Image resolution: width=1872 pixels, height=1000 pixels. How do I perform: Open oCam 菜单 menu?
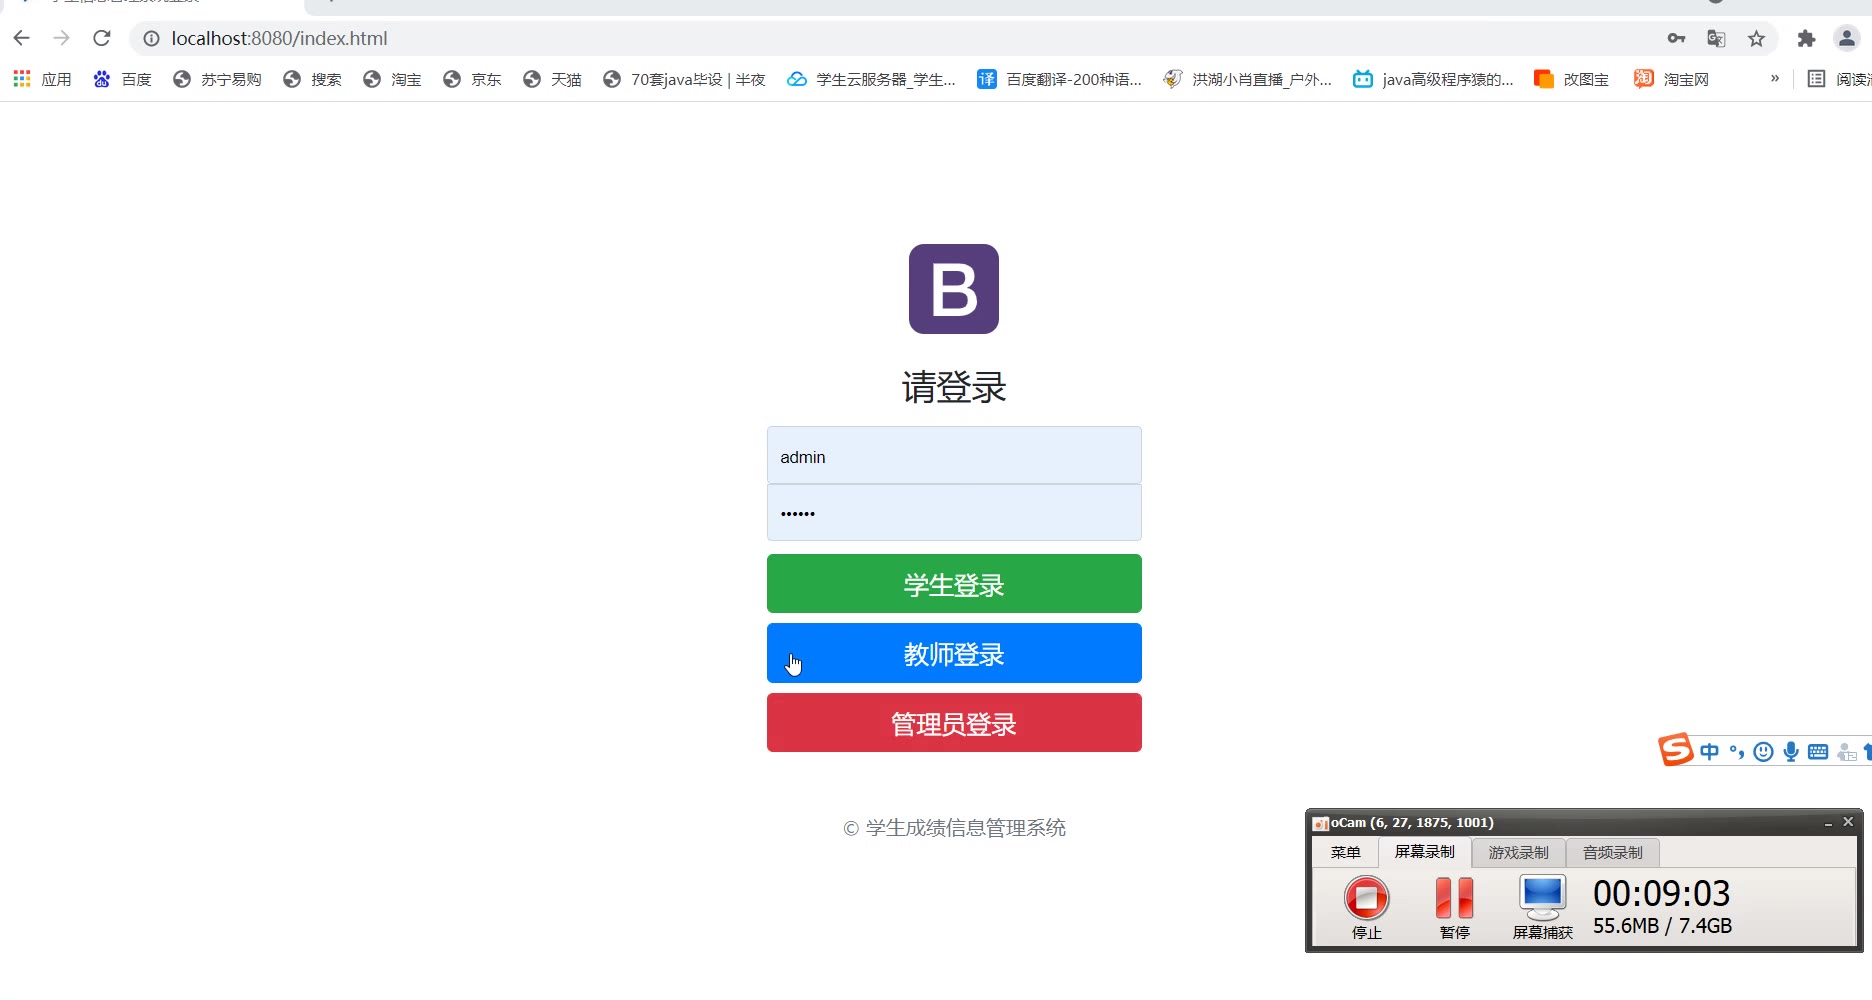click(x=1345, y=853)
